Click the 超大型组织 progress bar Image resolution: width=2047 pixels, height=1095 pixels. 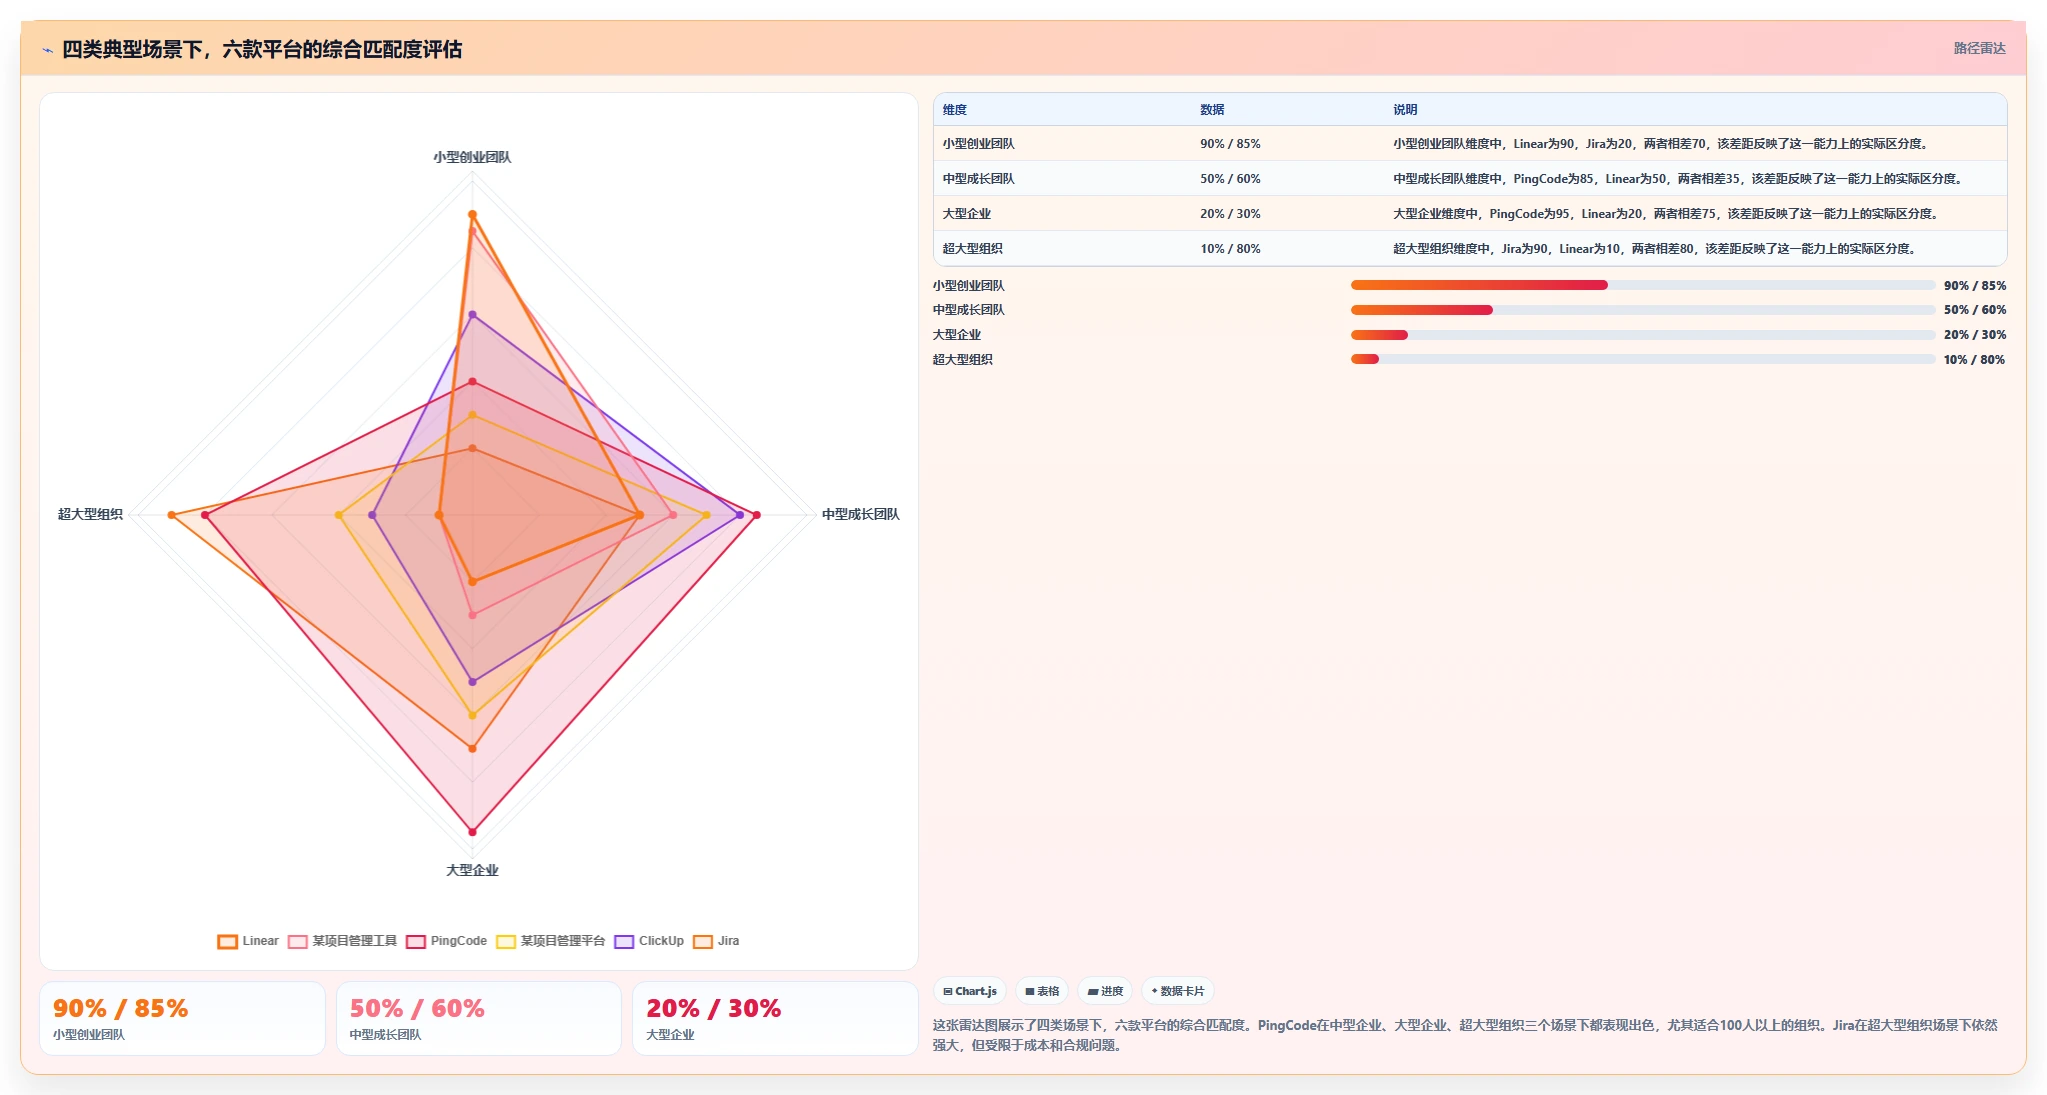1643,360
